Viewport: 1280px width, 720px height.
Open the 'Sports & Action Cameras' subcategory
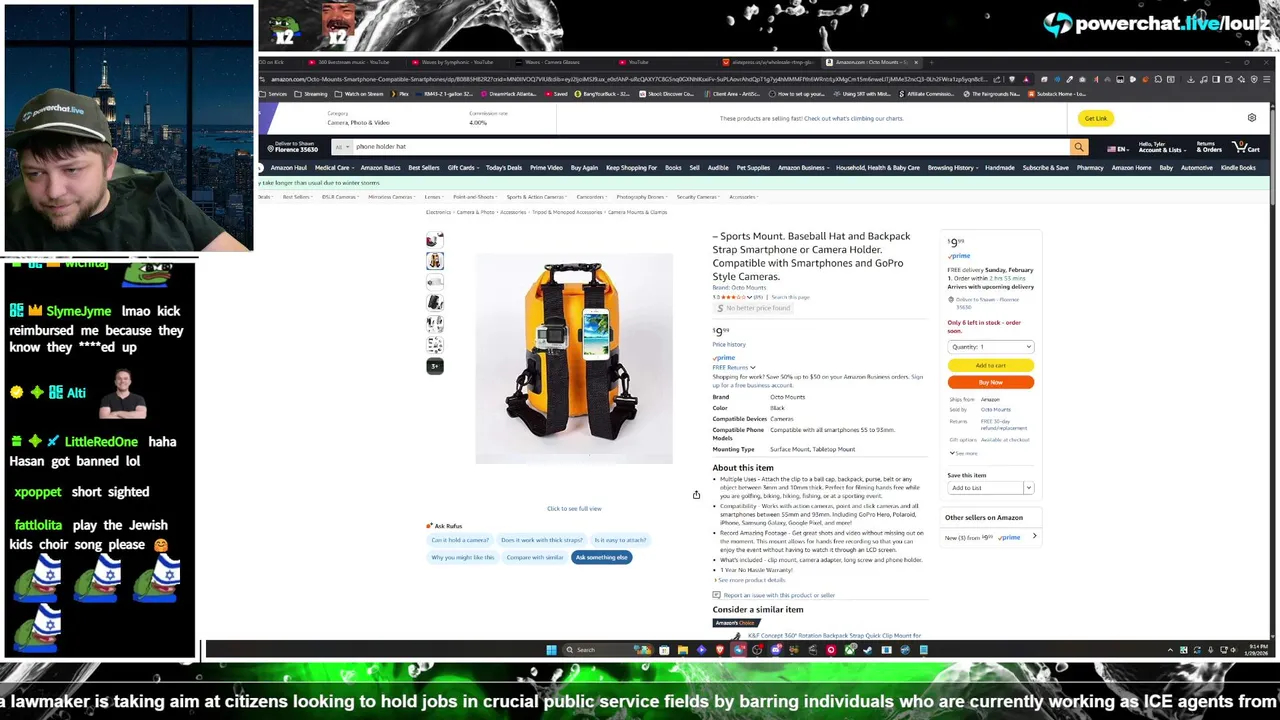pos(535,197)
